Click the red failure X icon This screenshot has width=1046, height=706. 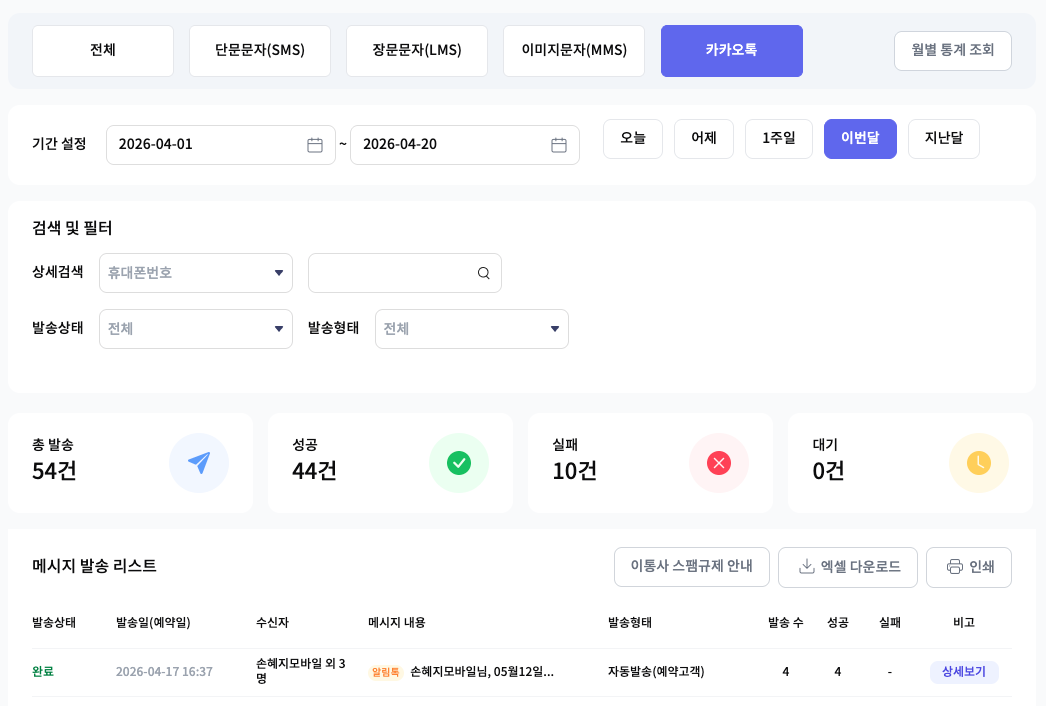pos(719,463)
